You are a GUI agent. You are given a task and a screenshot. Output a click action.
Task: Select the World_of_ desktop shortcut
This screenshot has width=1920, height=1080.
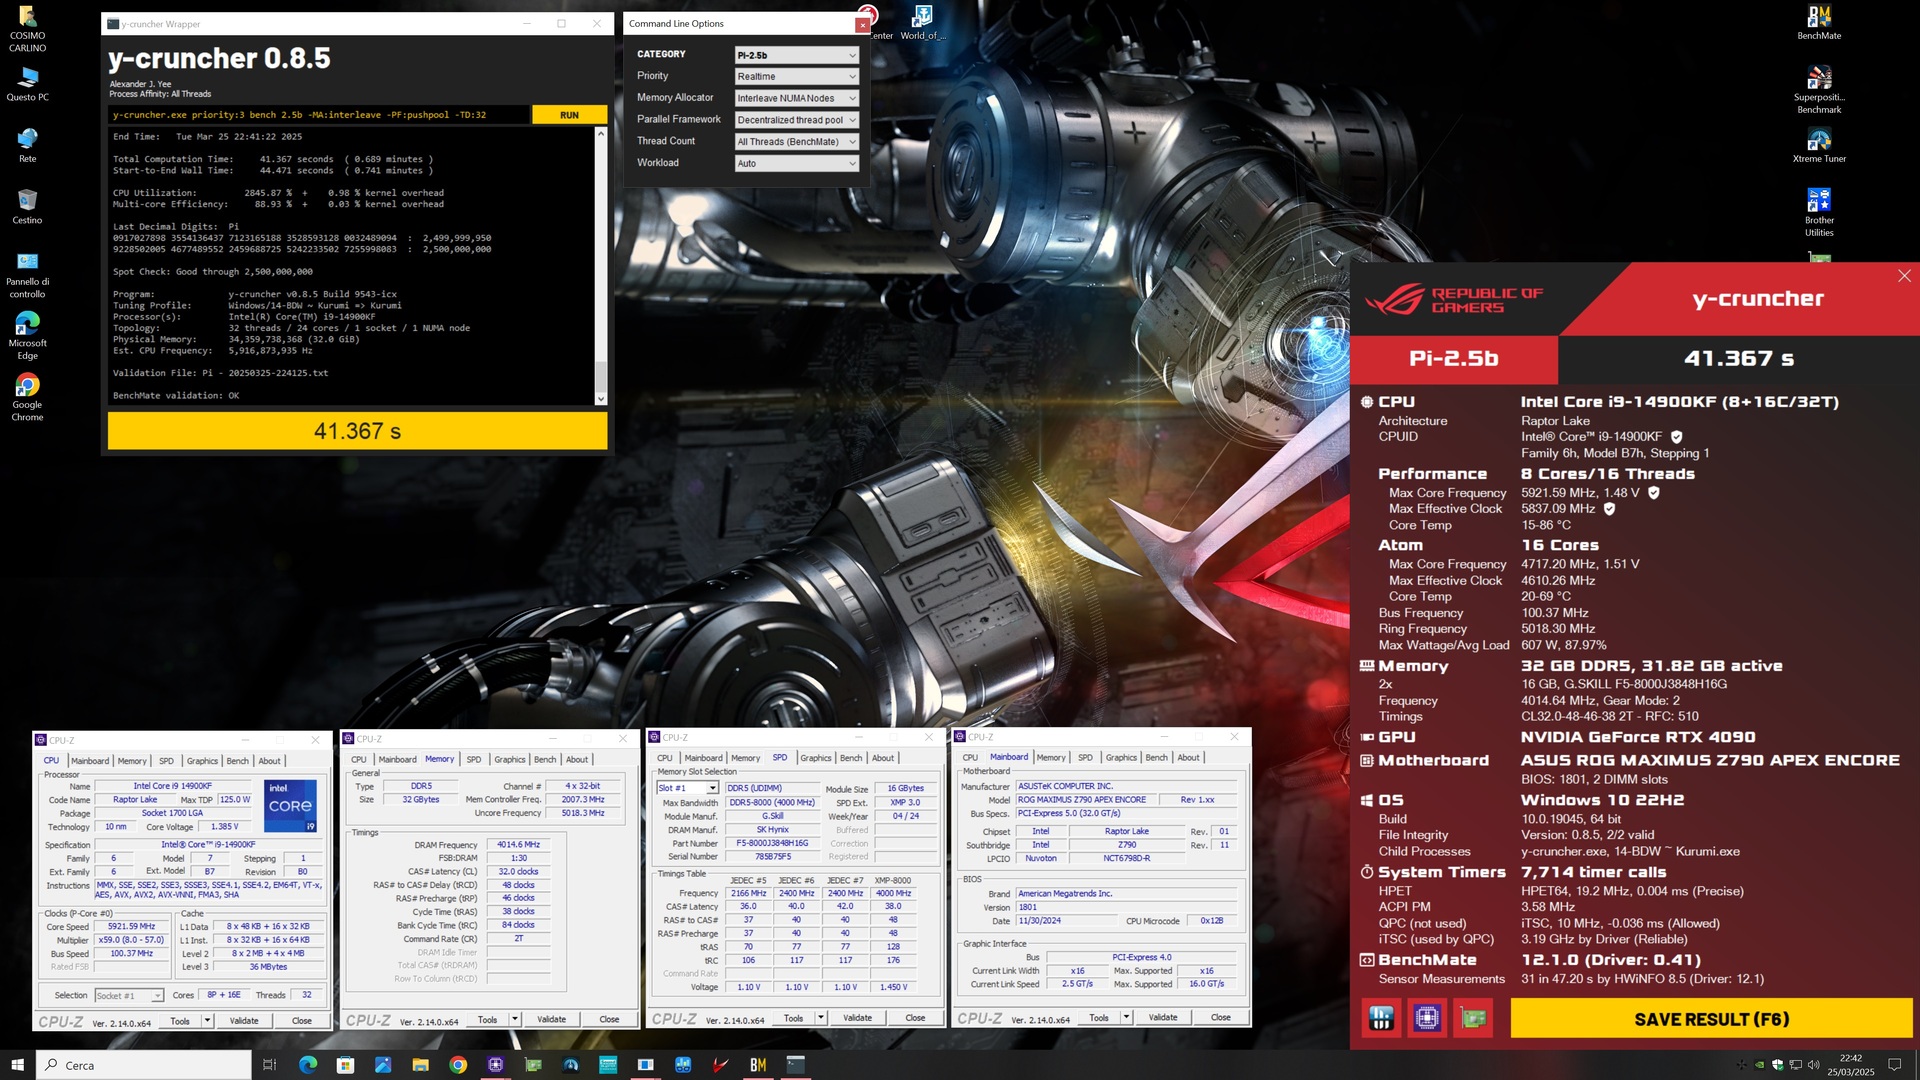pos(922,22)
